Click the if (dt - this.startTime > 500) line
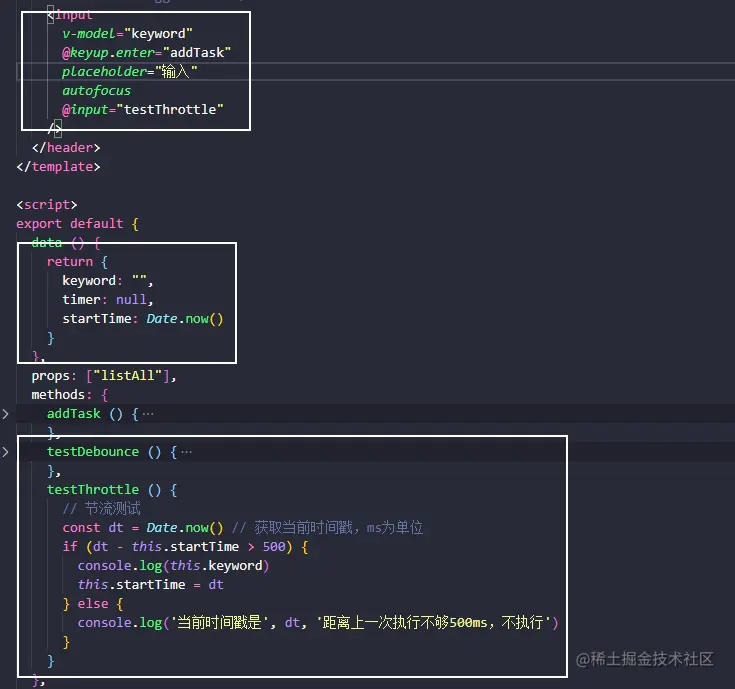 185,547
